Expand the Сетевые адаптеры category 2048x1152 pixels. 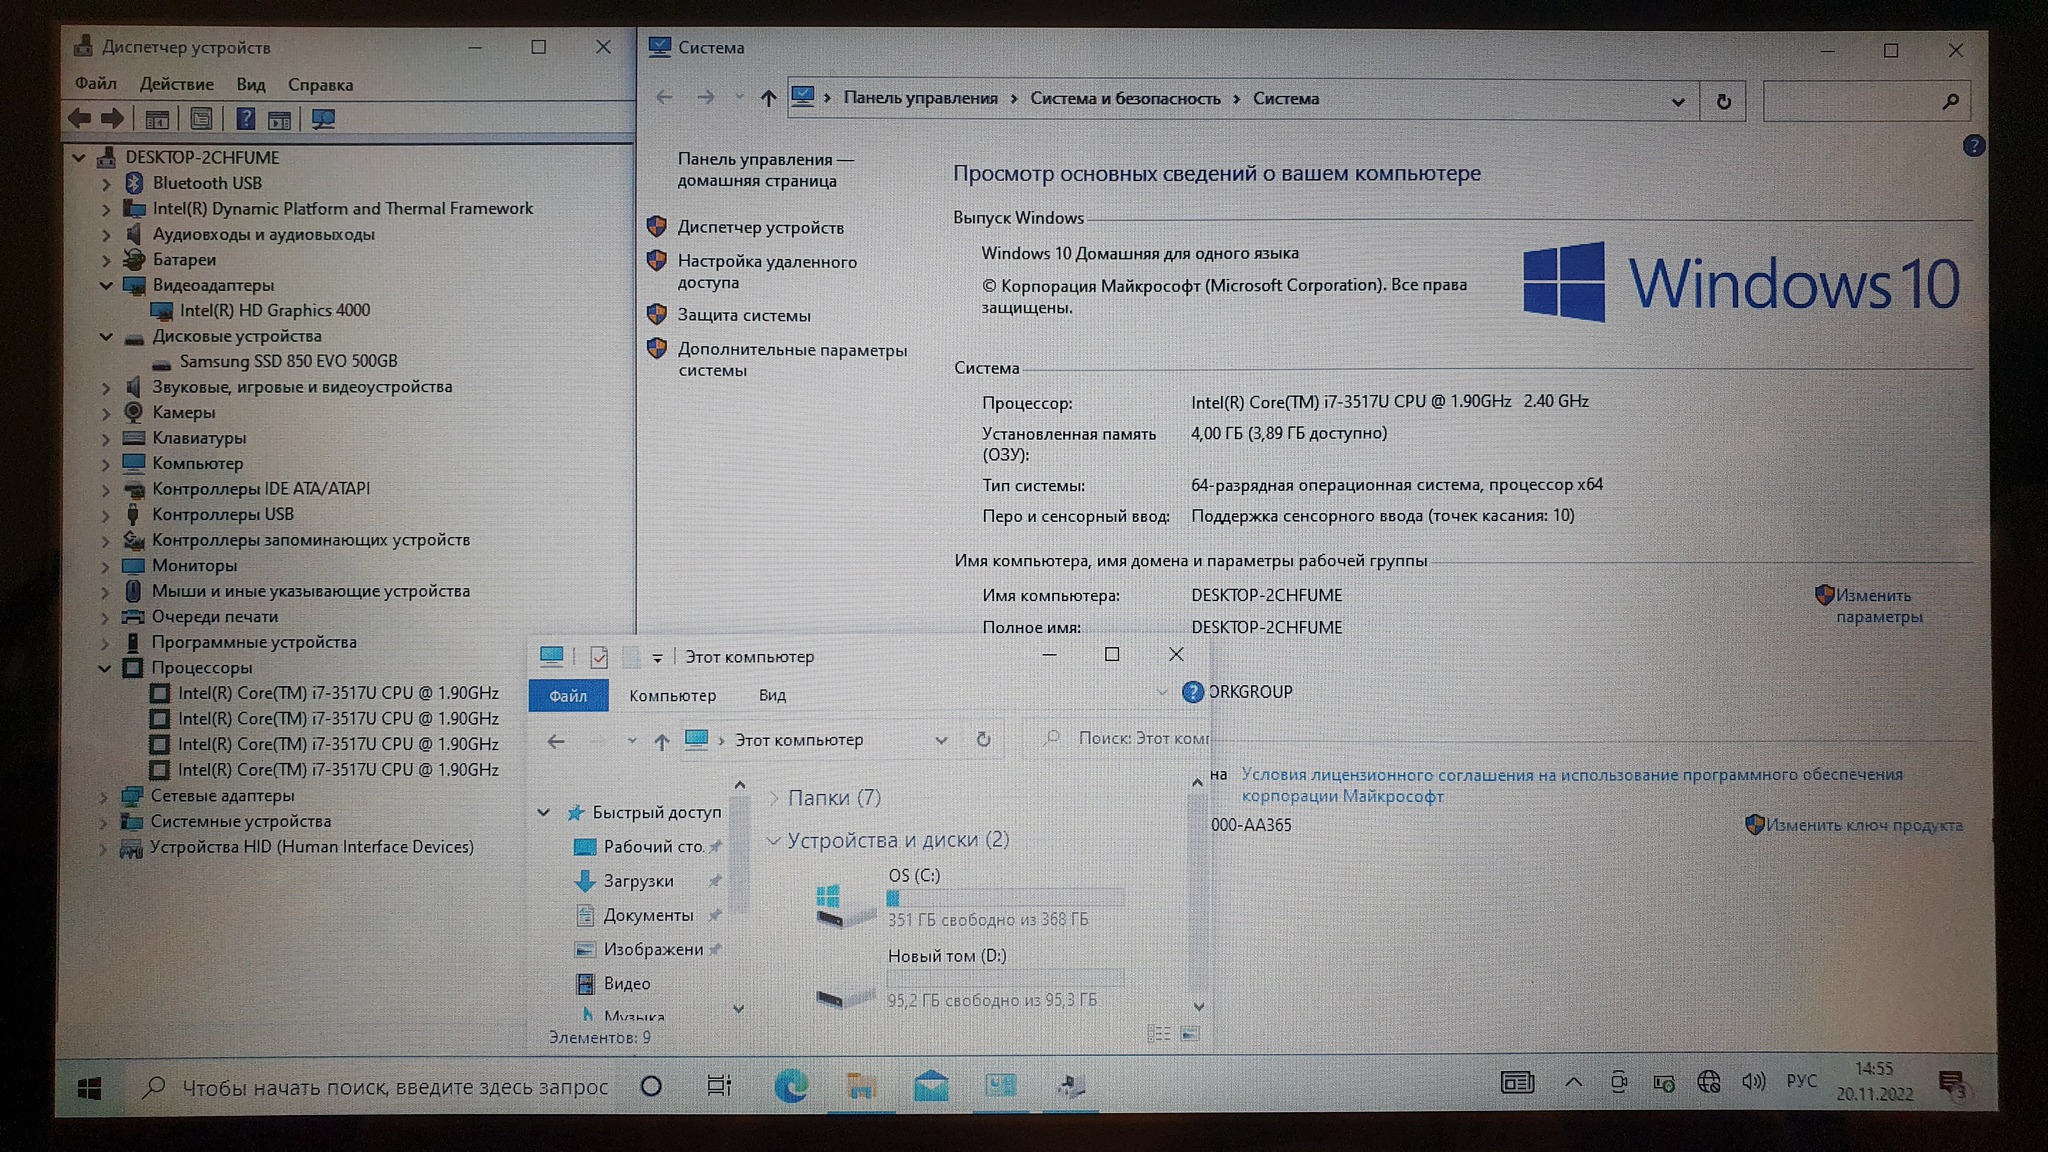[104, 796]
